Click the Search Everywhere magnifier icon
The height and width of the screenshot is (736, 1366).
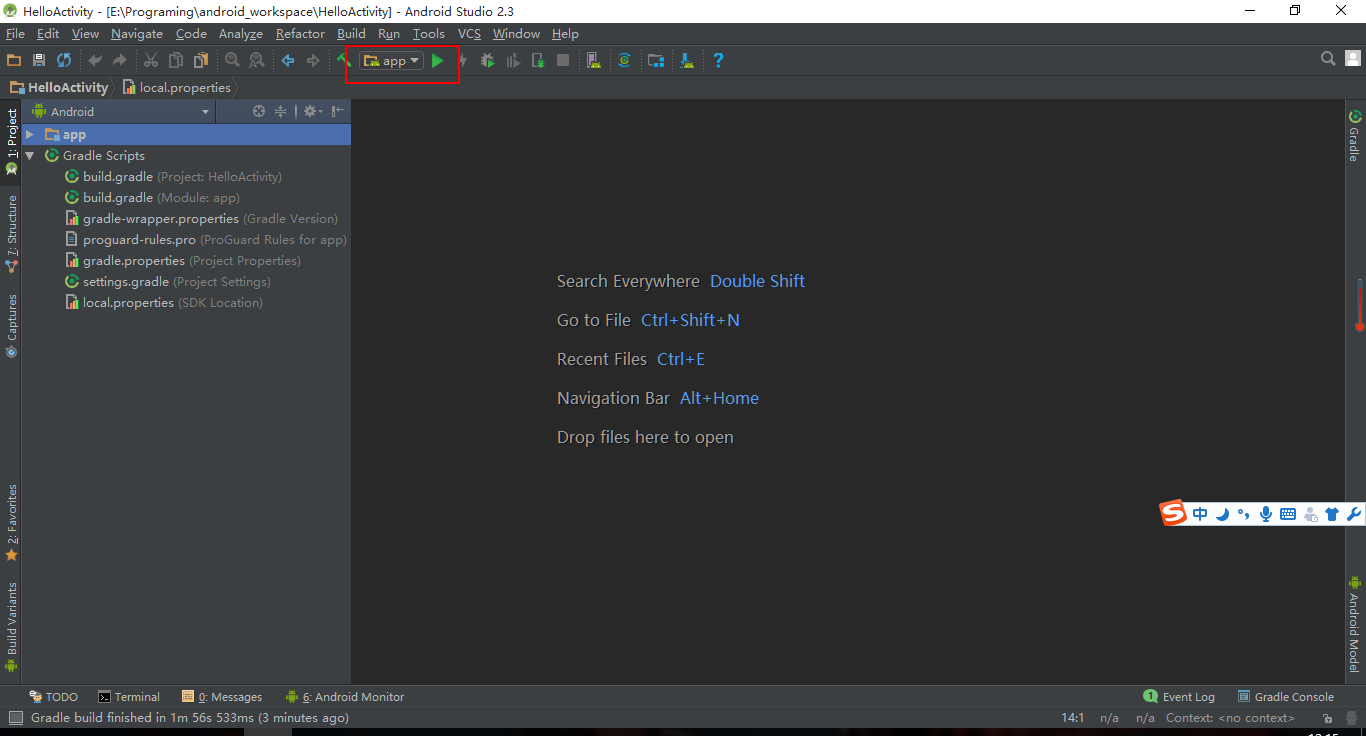[x=1328, y=59]
